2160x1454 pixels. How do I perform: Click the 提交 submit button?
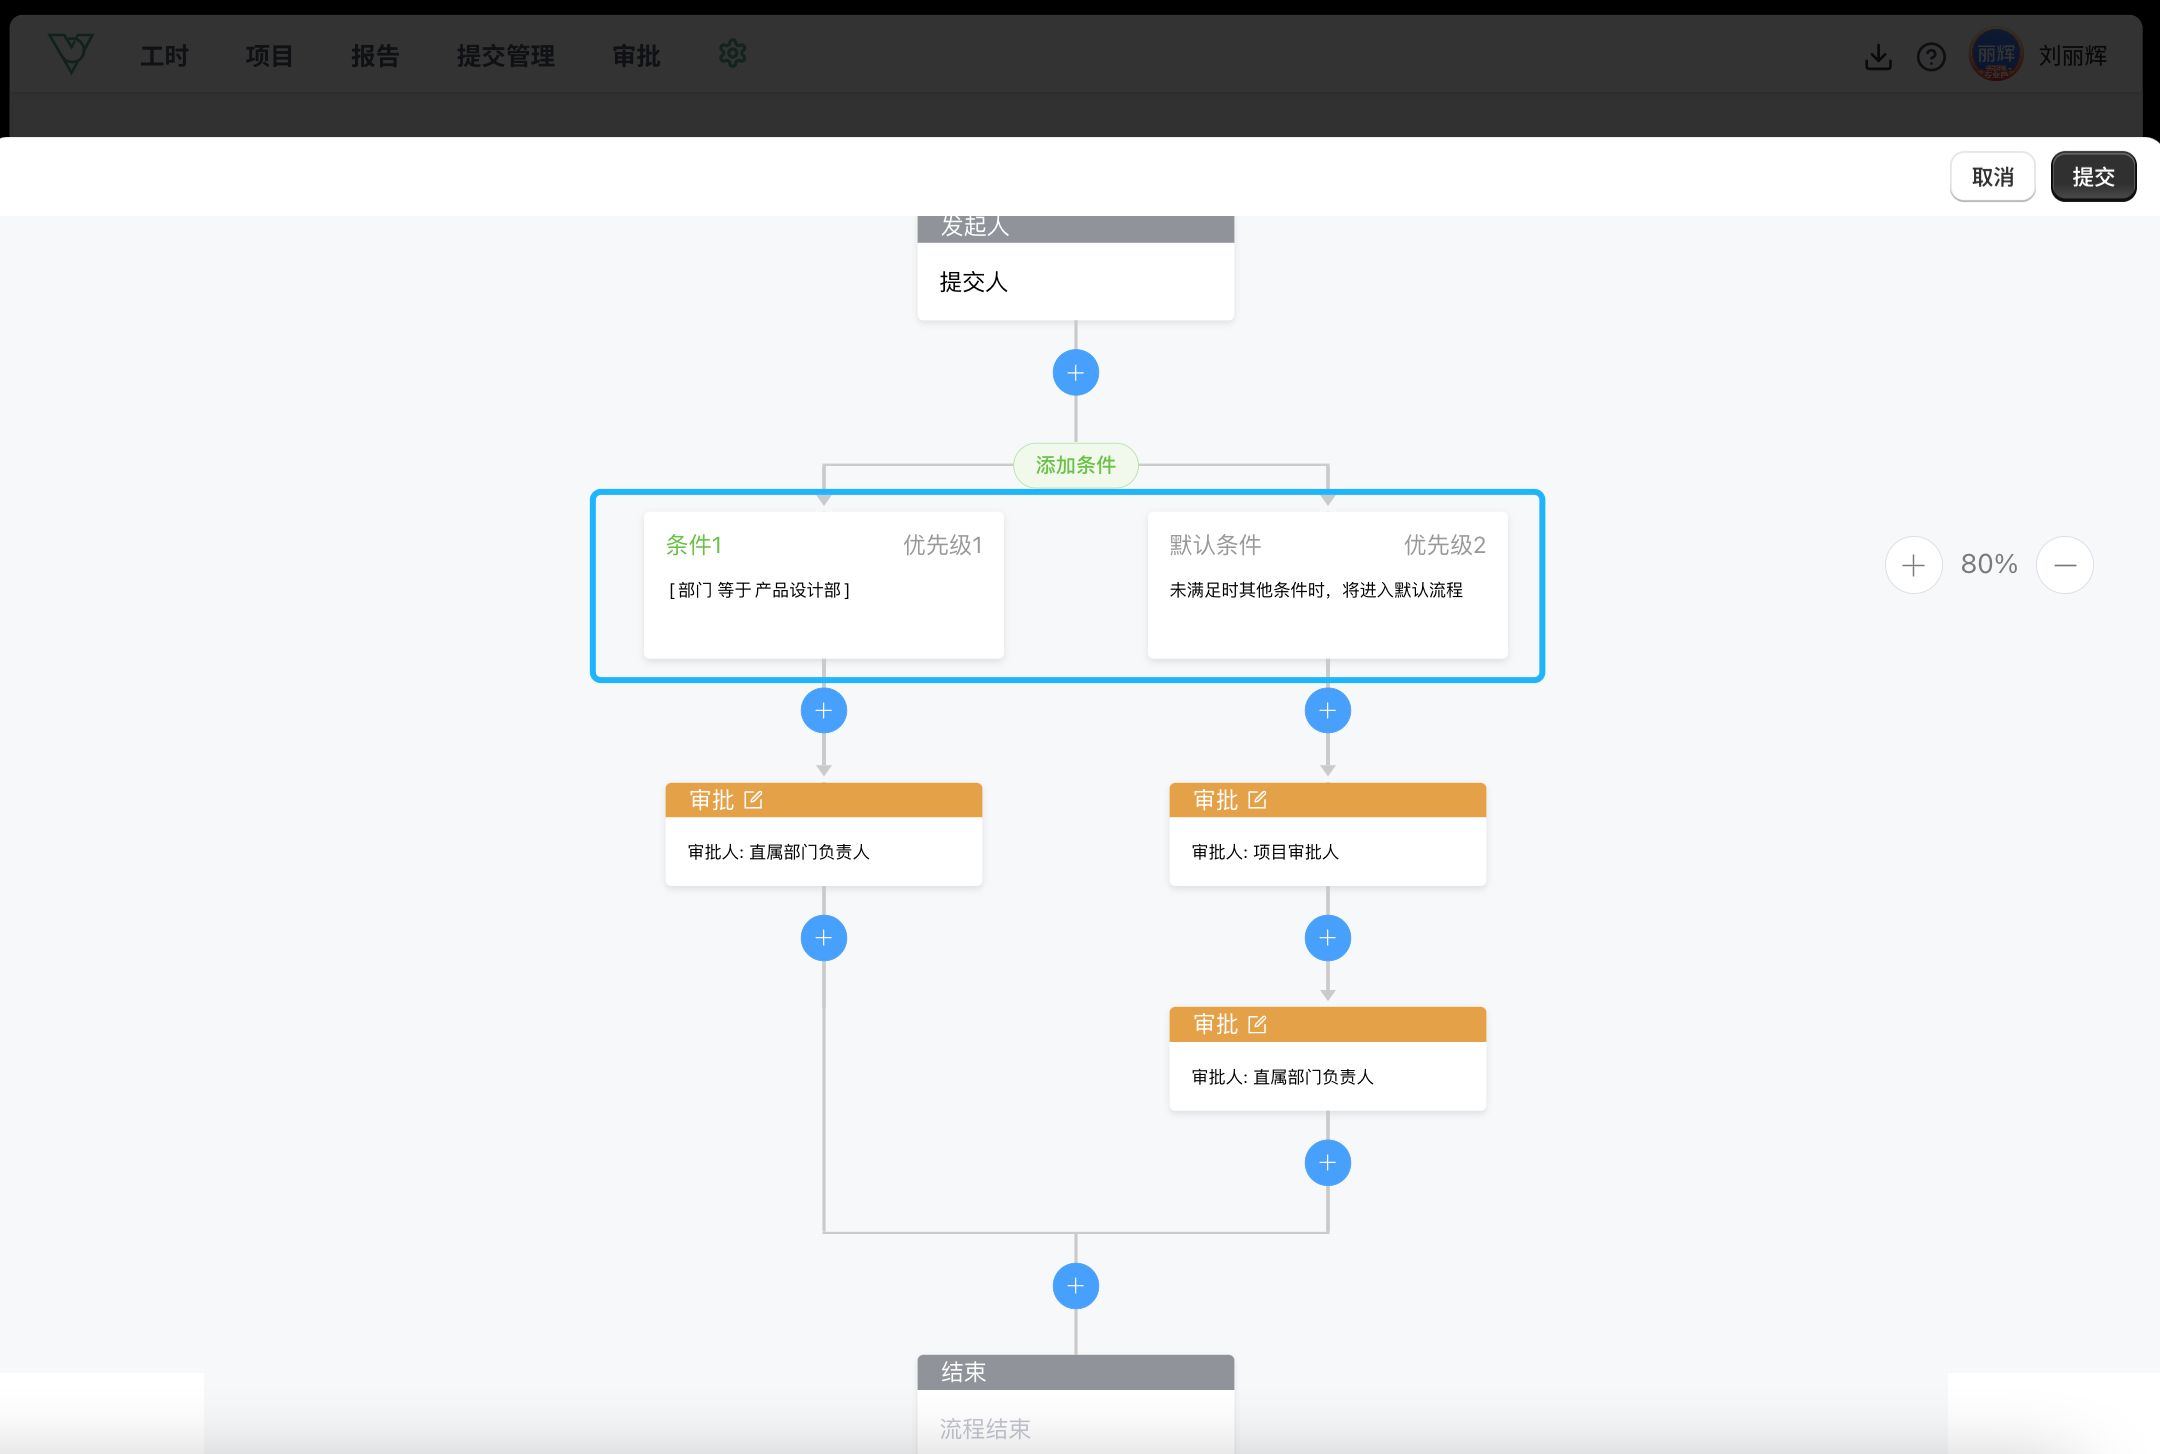click(x=2093, y=177)
